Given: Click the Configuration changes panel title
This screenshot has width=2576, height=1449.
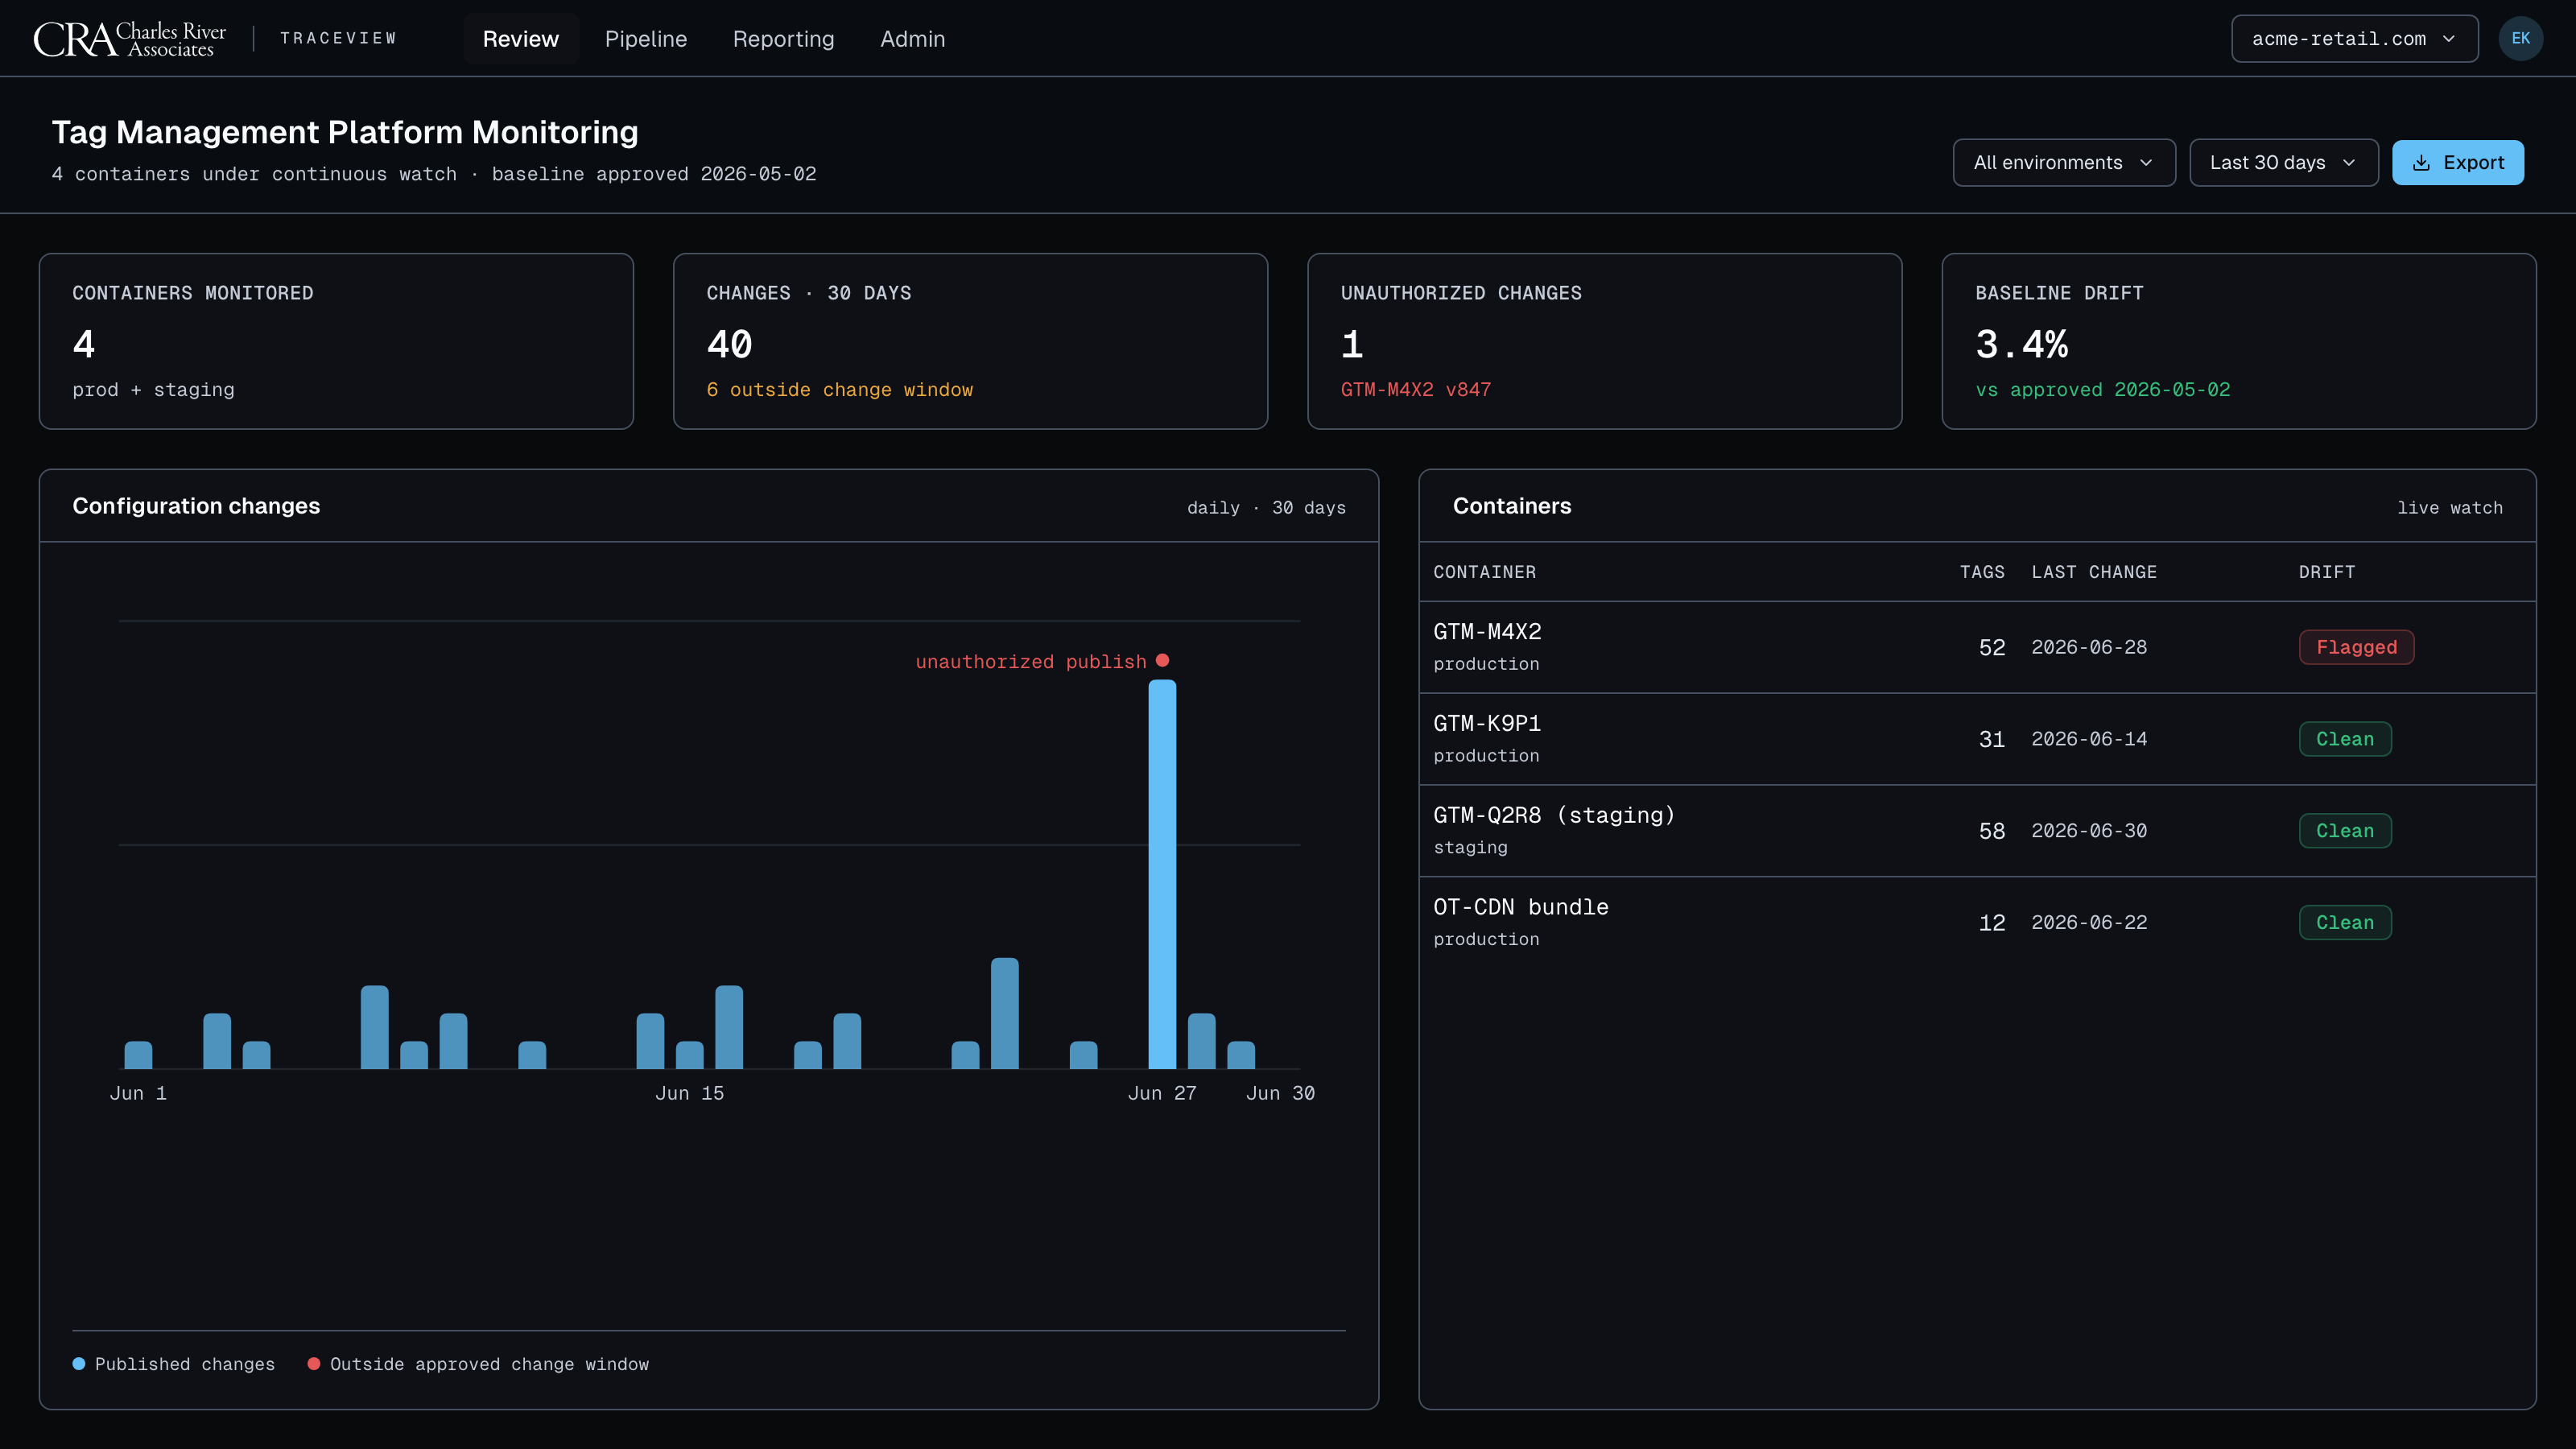Looking at the screenshot, I should (196, 506).
